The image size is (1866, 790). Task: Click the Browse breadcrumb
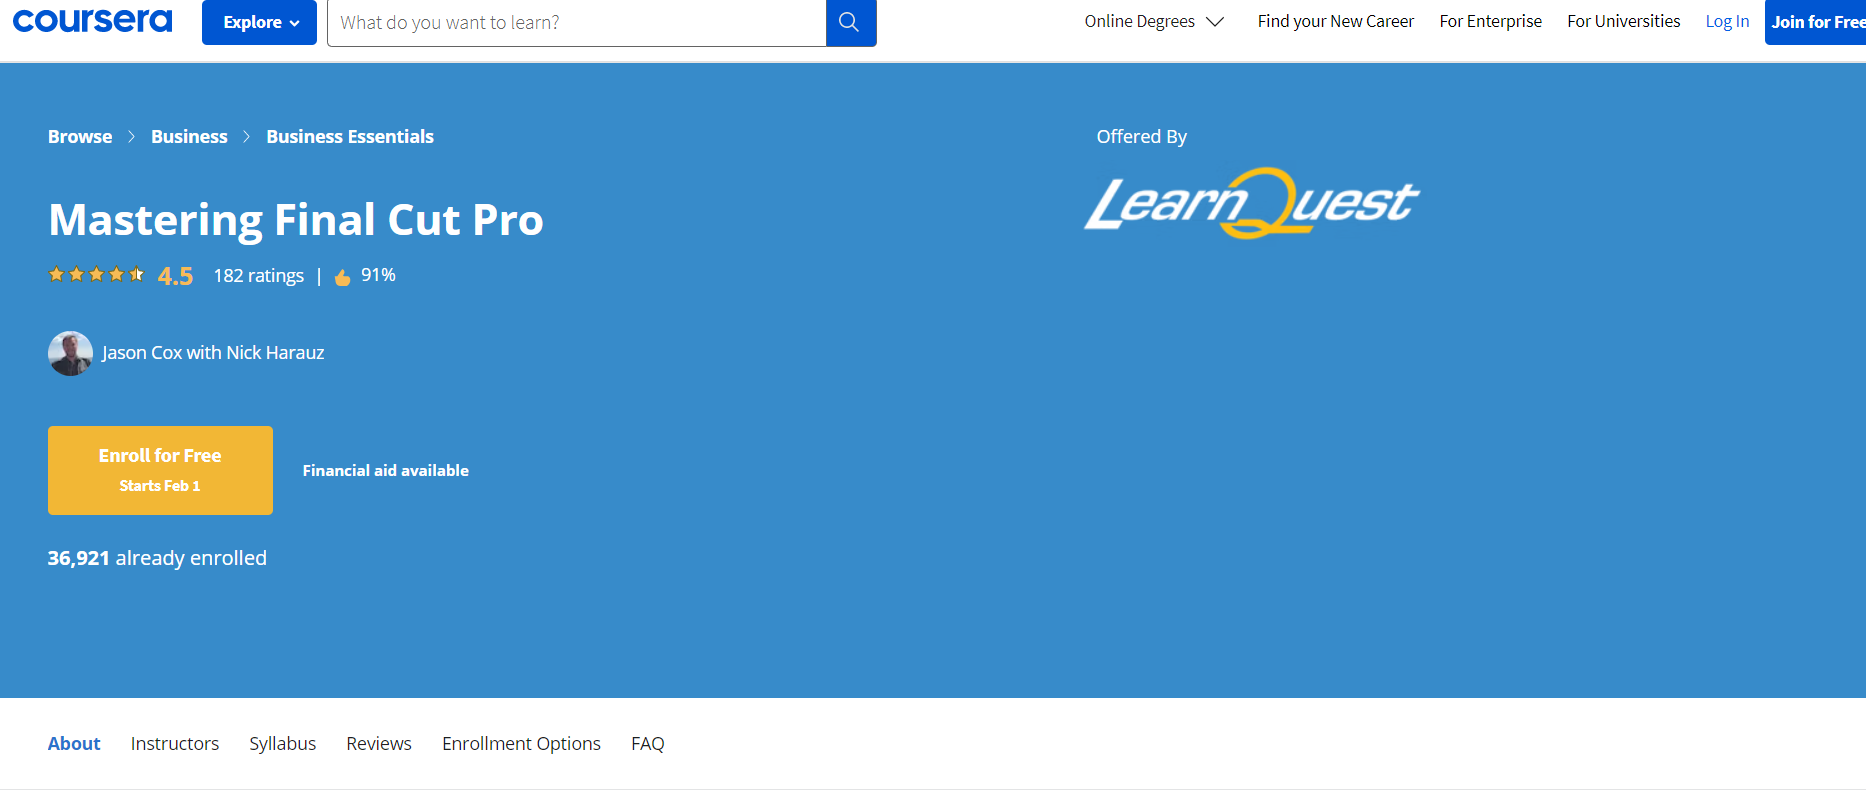(80, 137)
